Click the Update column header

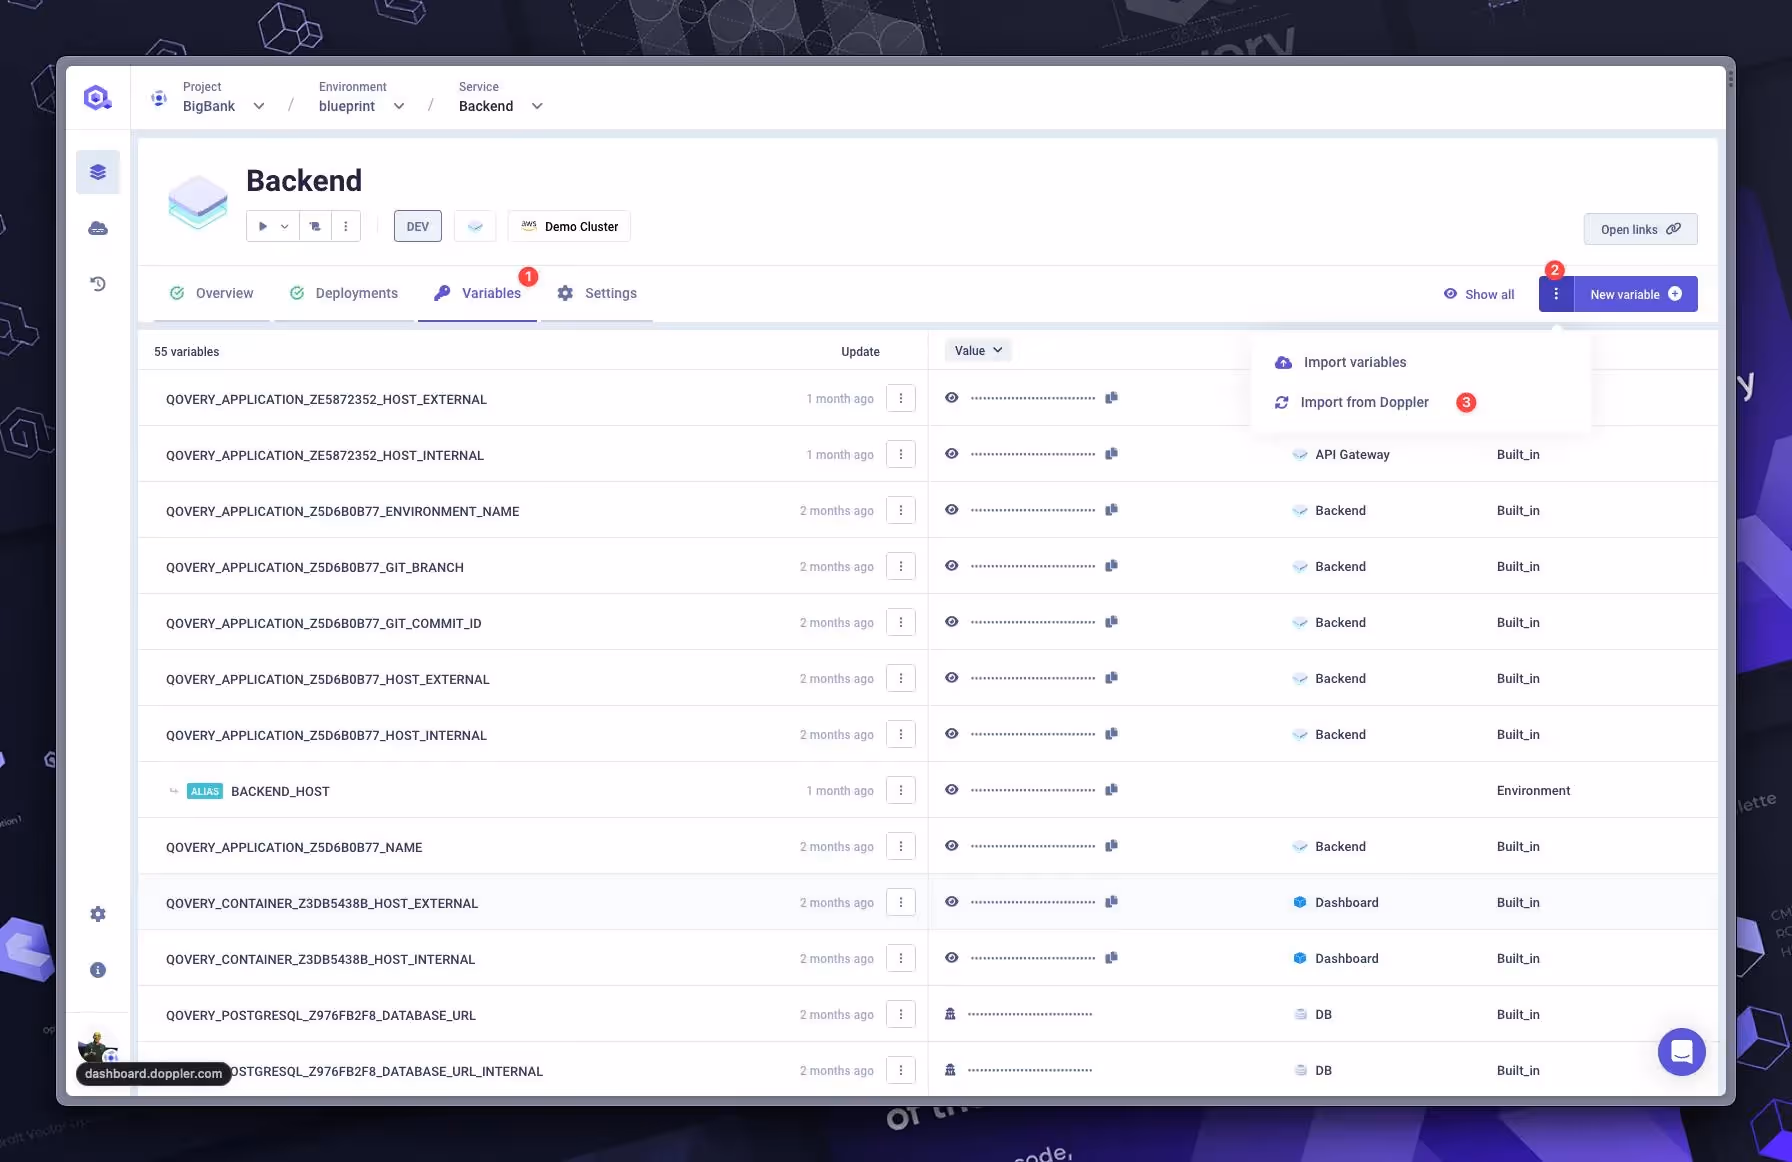pyautogui.click(x=860, y=352)
